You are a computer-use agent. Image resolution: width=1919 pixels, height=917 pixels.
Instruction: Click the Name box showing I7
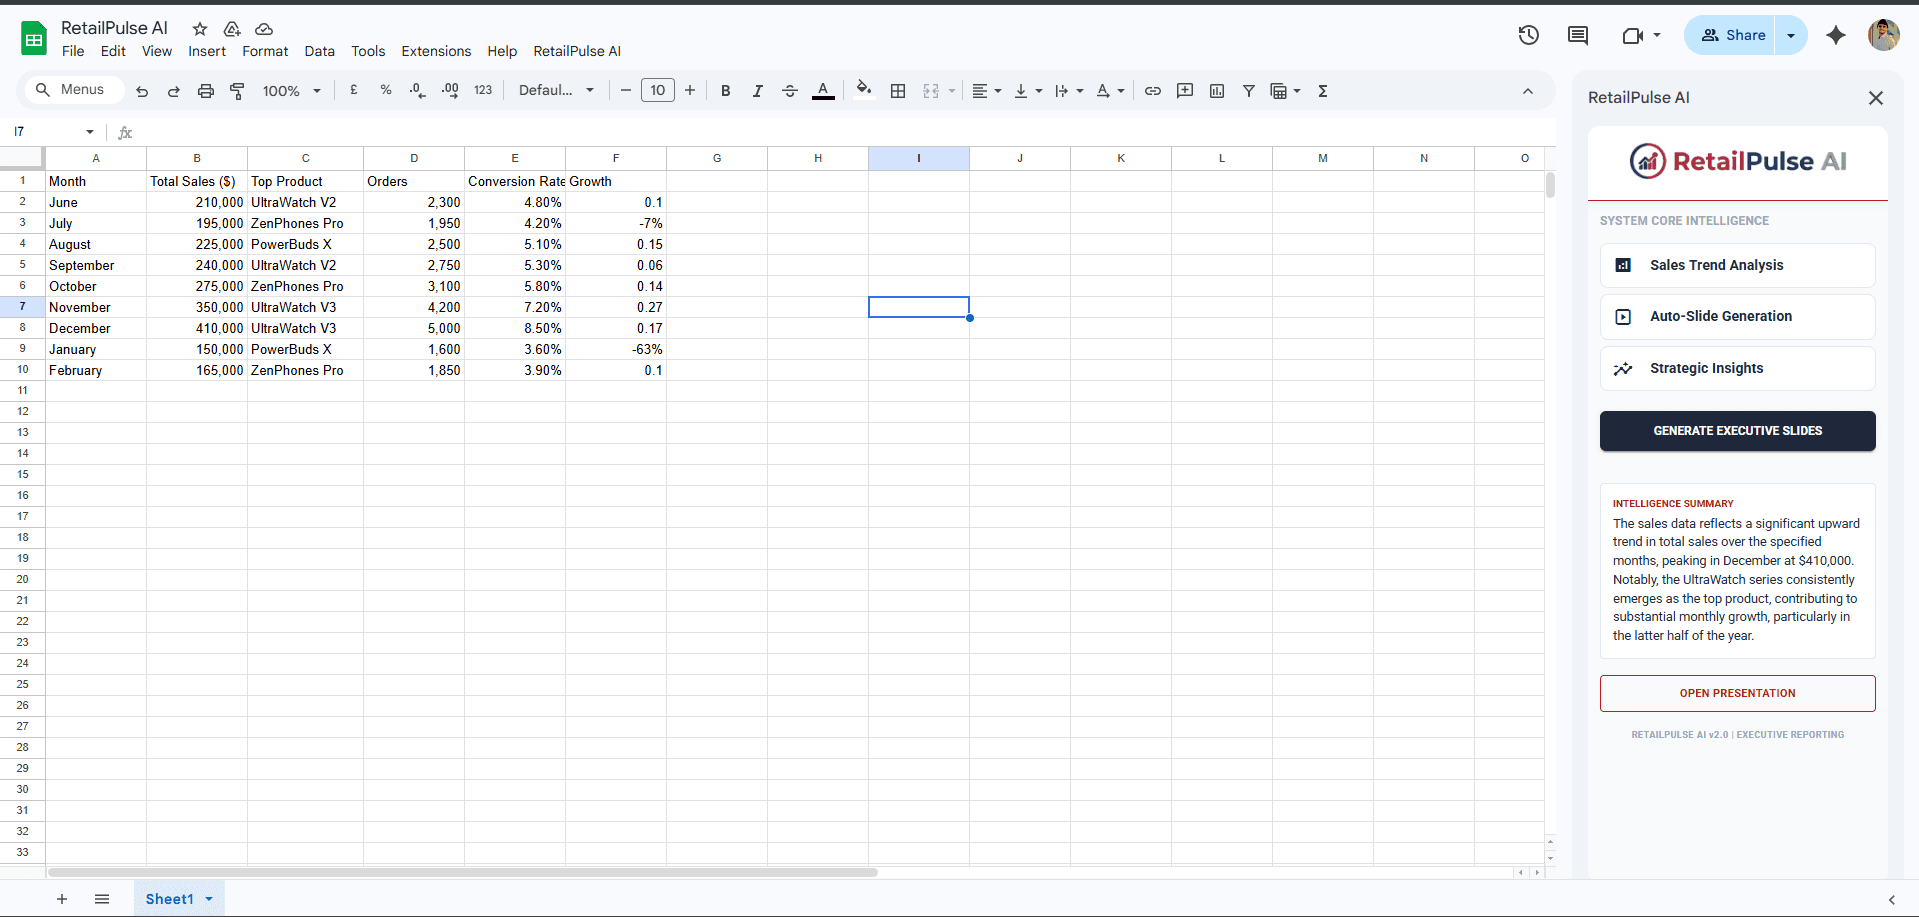(x=54, y=132)
